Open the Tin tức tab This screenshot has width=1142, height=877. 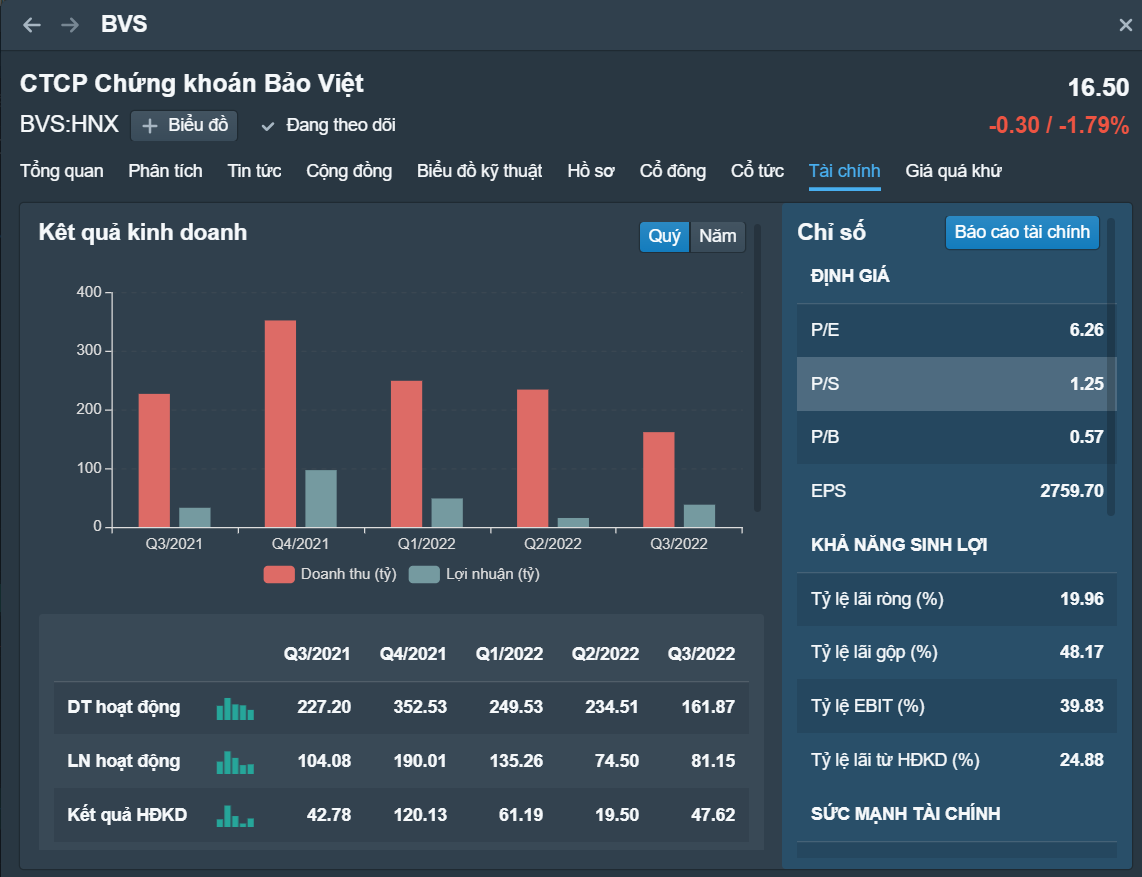click(254, 171)
